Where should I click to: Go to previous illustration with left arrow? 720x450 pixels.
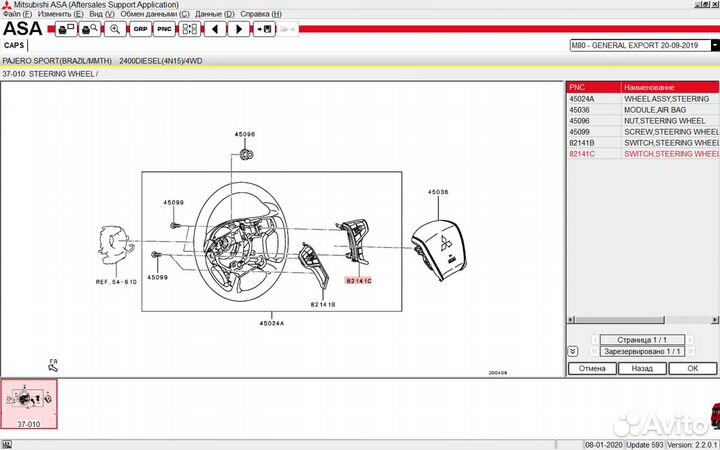(214, 30)
